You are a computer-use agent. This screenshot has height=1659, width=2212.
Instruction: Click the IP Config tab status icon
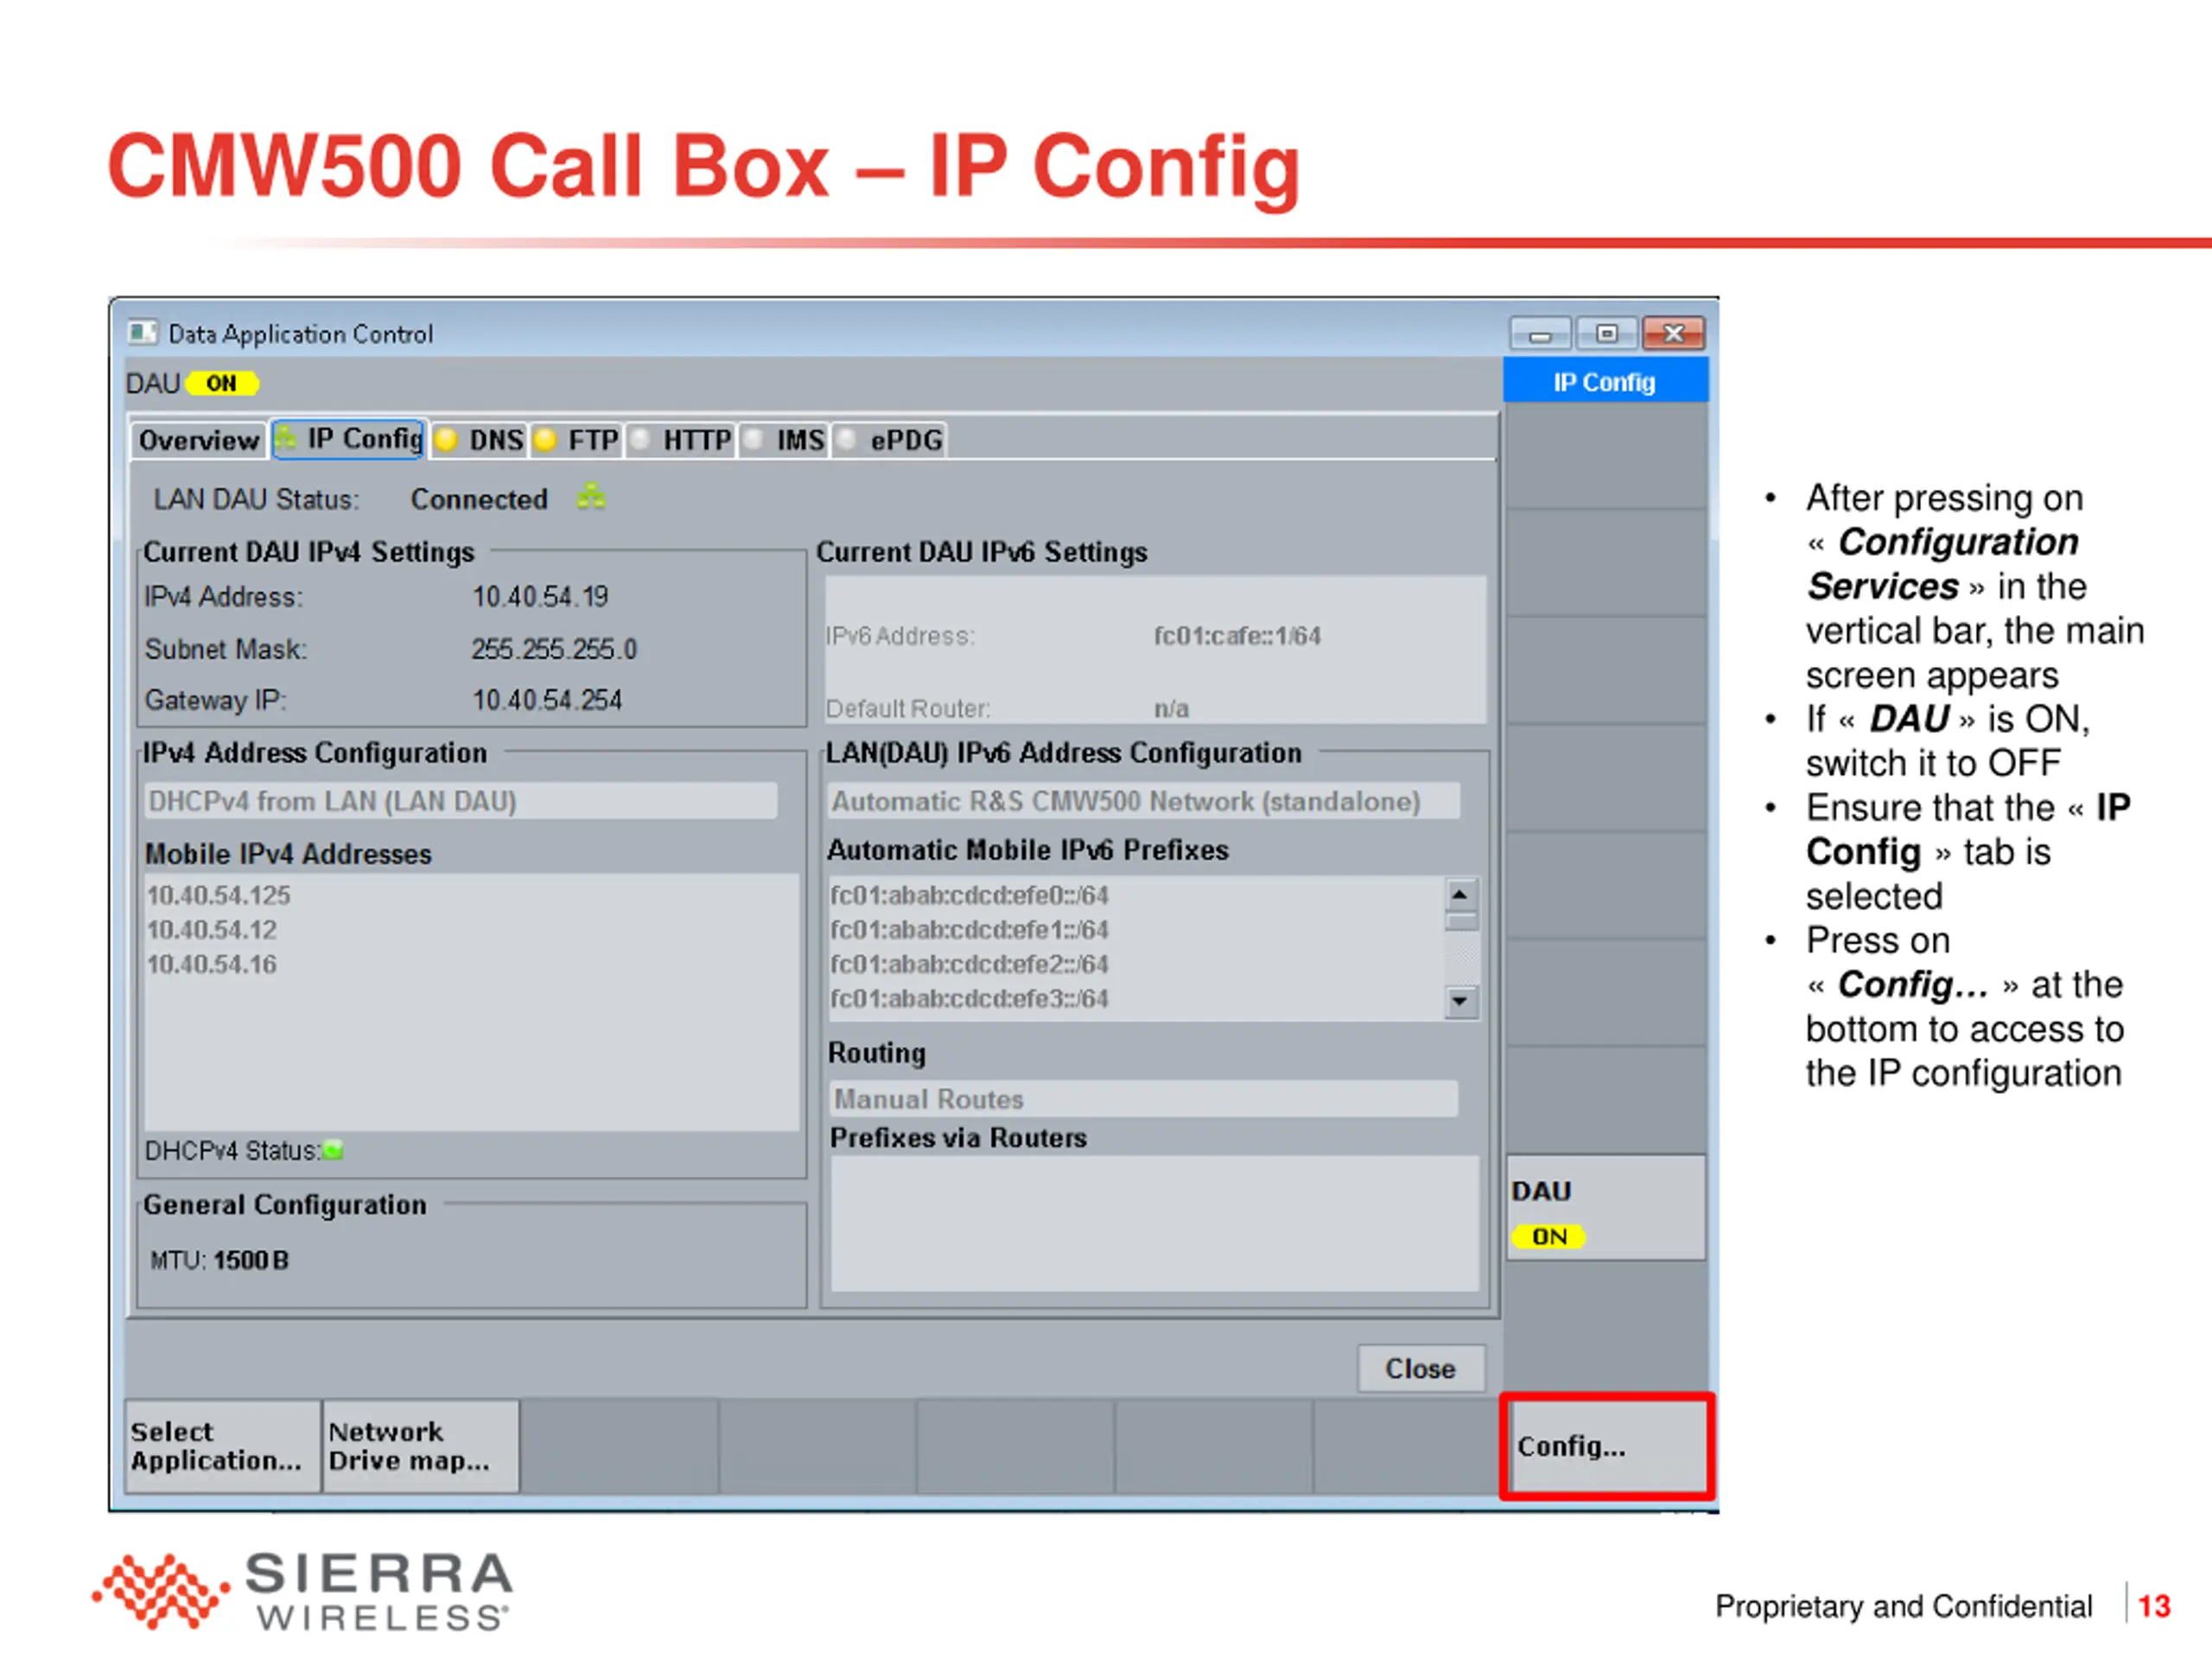[x=287, y=438]
